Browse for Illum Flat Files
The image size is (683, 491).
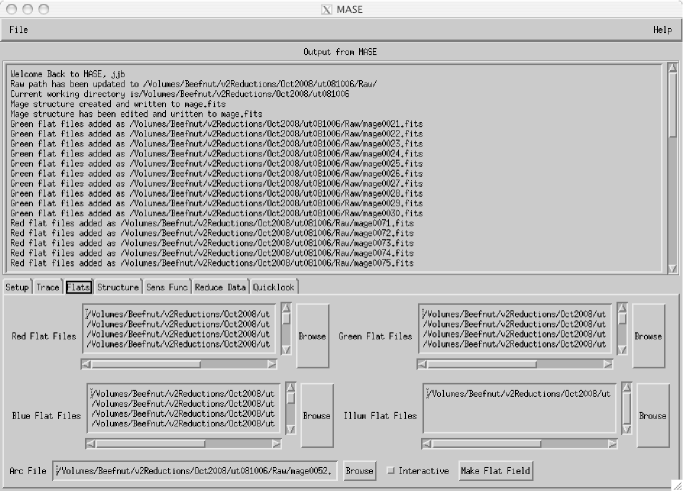tap(653, 415)
